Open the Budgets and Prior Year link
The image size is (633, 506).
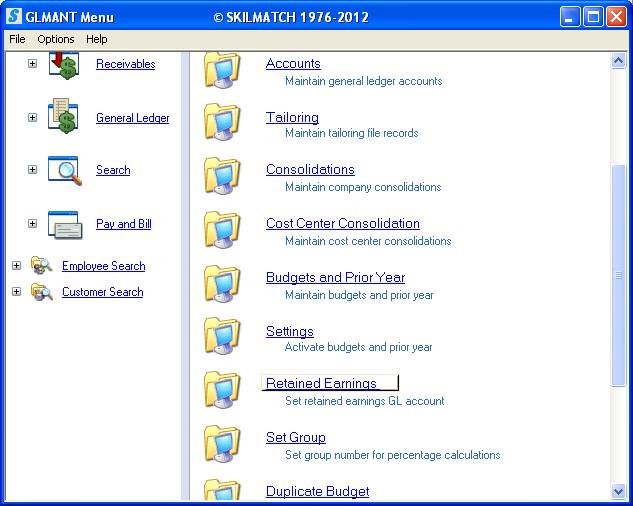point(335,277)
